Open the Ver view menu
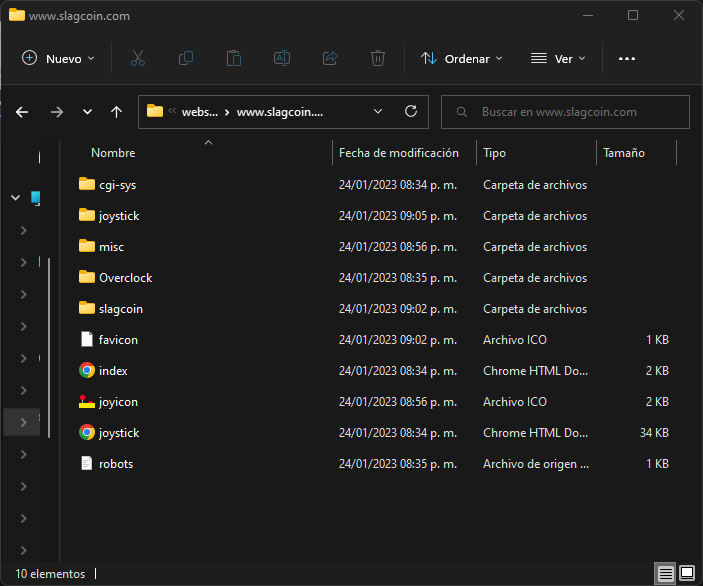This screenshot has width=703, height=586. tap(558, 59)
